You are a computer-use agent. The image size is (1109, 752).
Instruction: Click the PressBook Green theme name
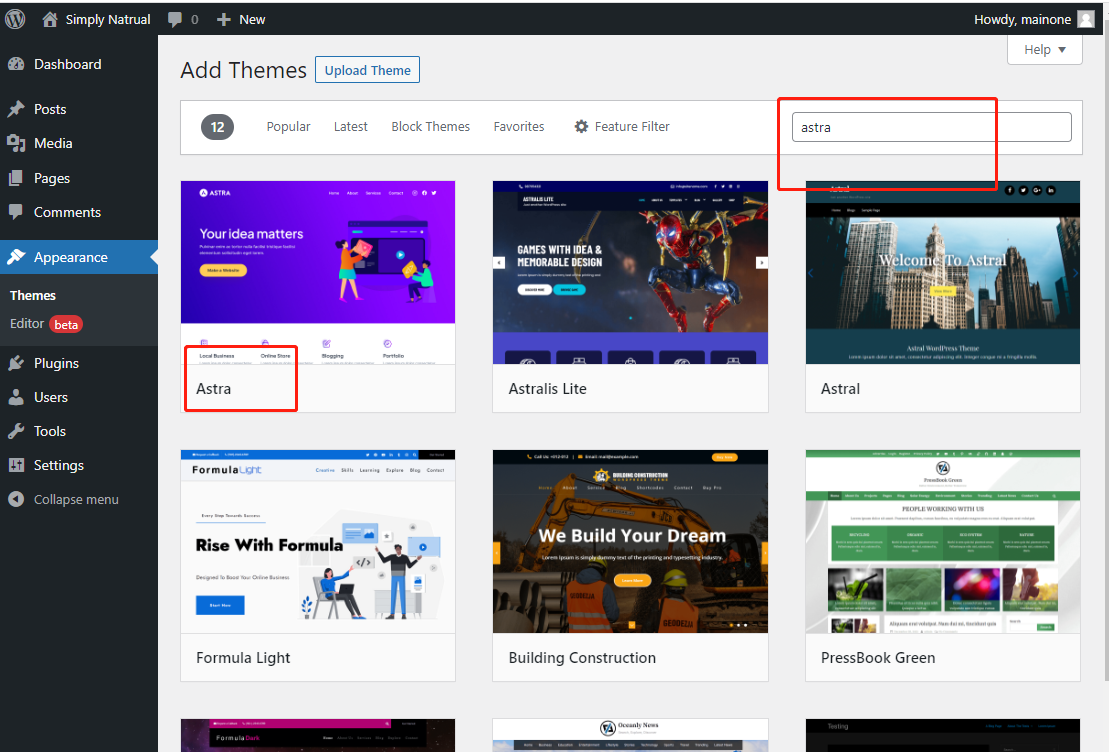878,658
